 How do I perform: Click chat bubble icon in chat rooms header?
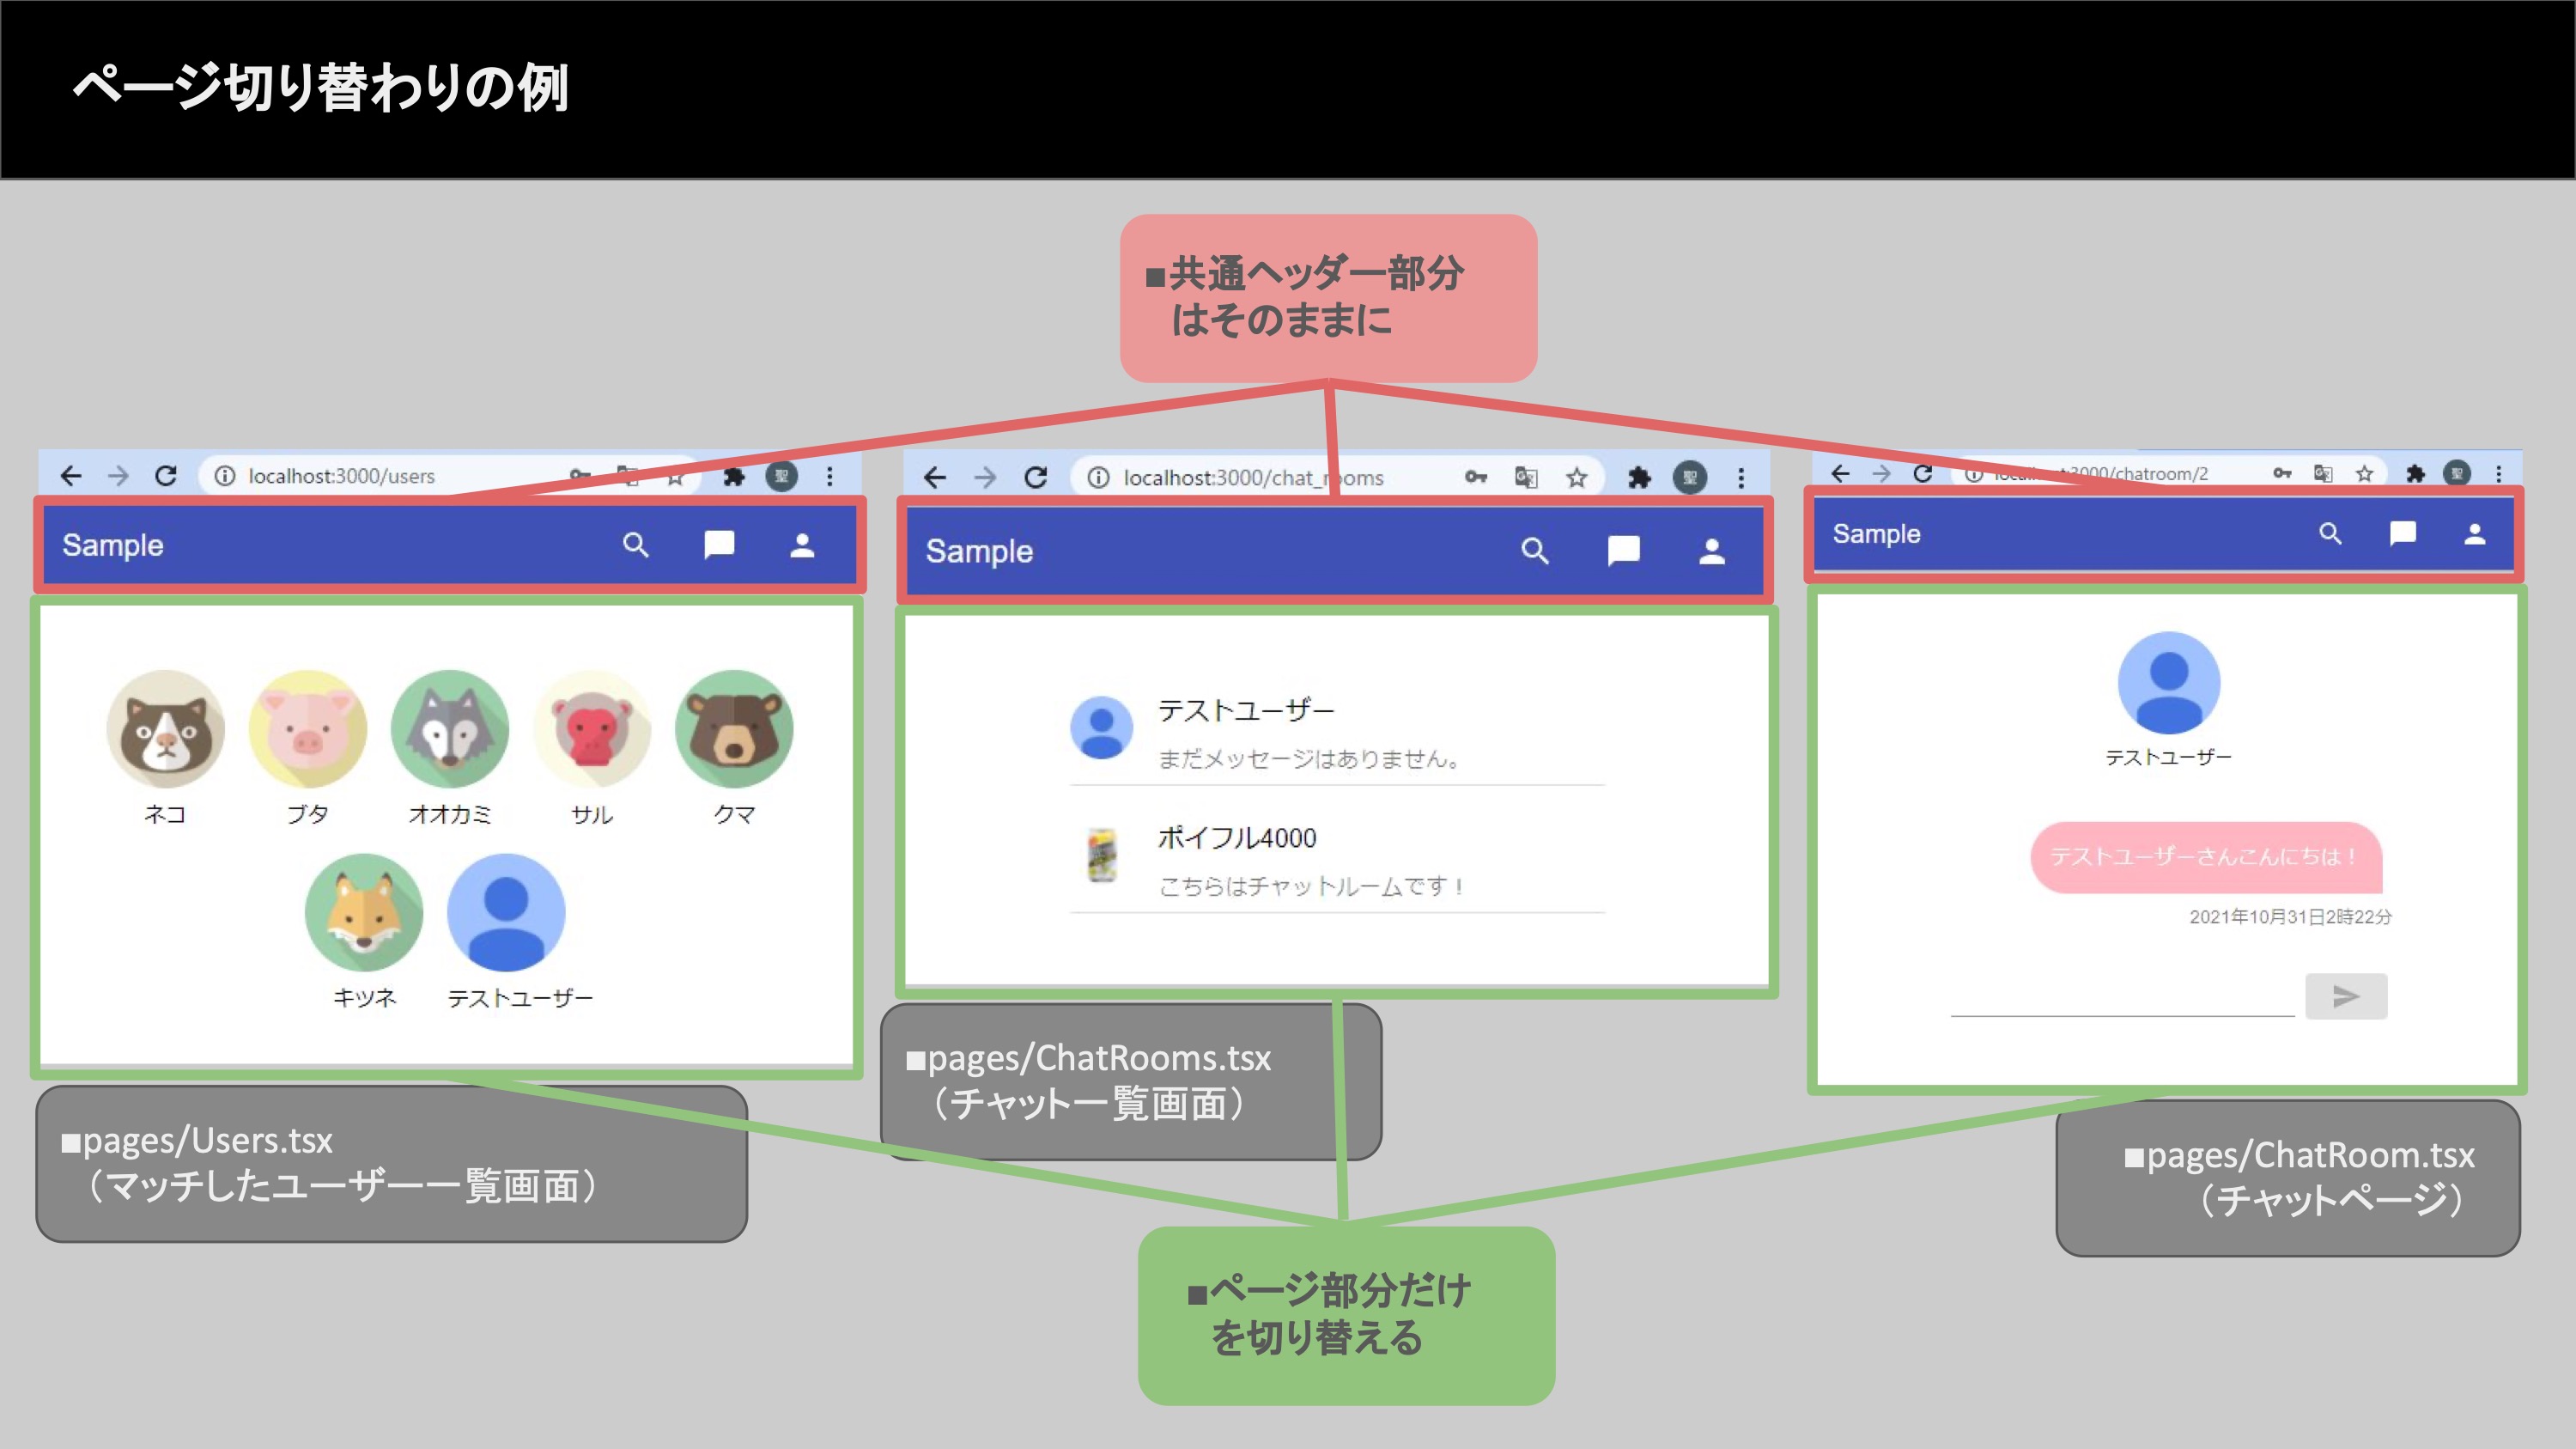point(1623,551)
